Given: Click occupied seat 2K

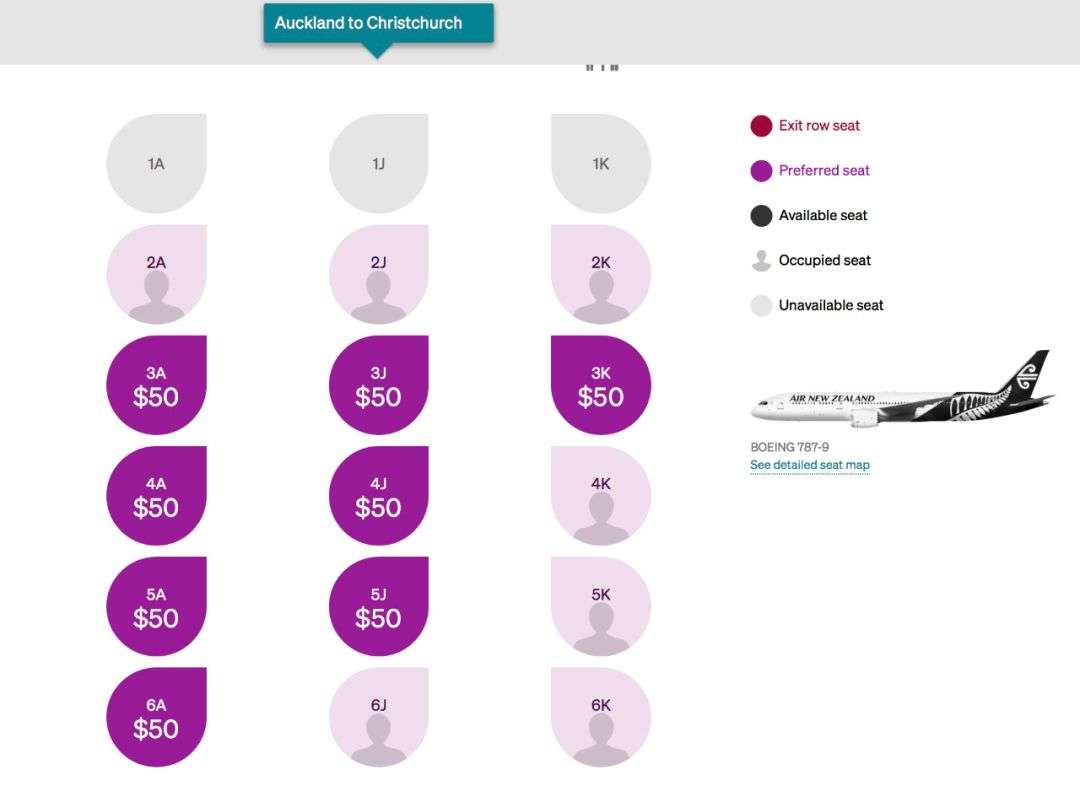Looking at the screenshot, I should coord(601,274).
